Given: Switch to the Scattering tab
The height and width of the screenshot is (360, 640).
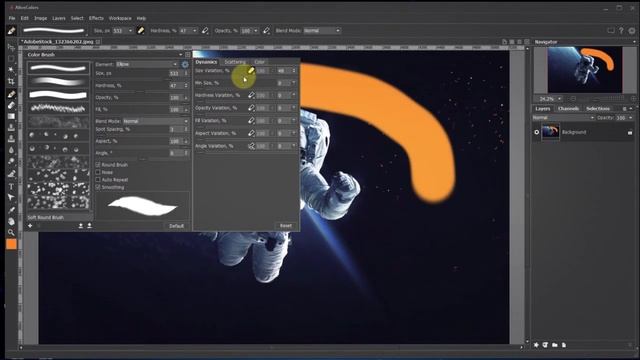Looking at the screenshot, I should coord(235,62).
